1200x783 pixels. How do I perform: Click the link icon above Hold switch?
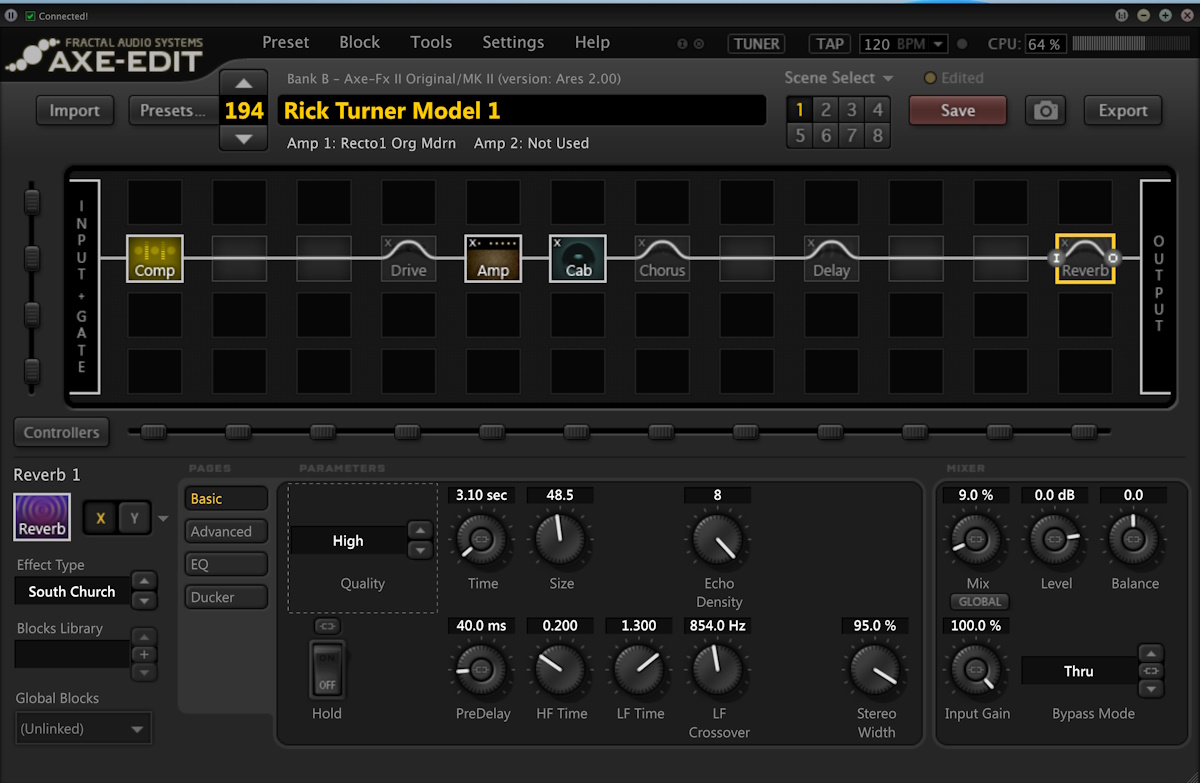pyautogui.click(x=326, y=626)
